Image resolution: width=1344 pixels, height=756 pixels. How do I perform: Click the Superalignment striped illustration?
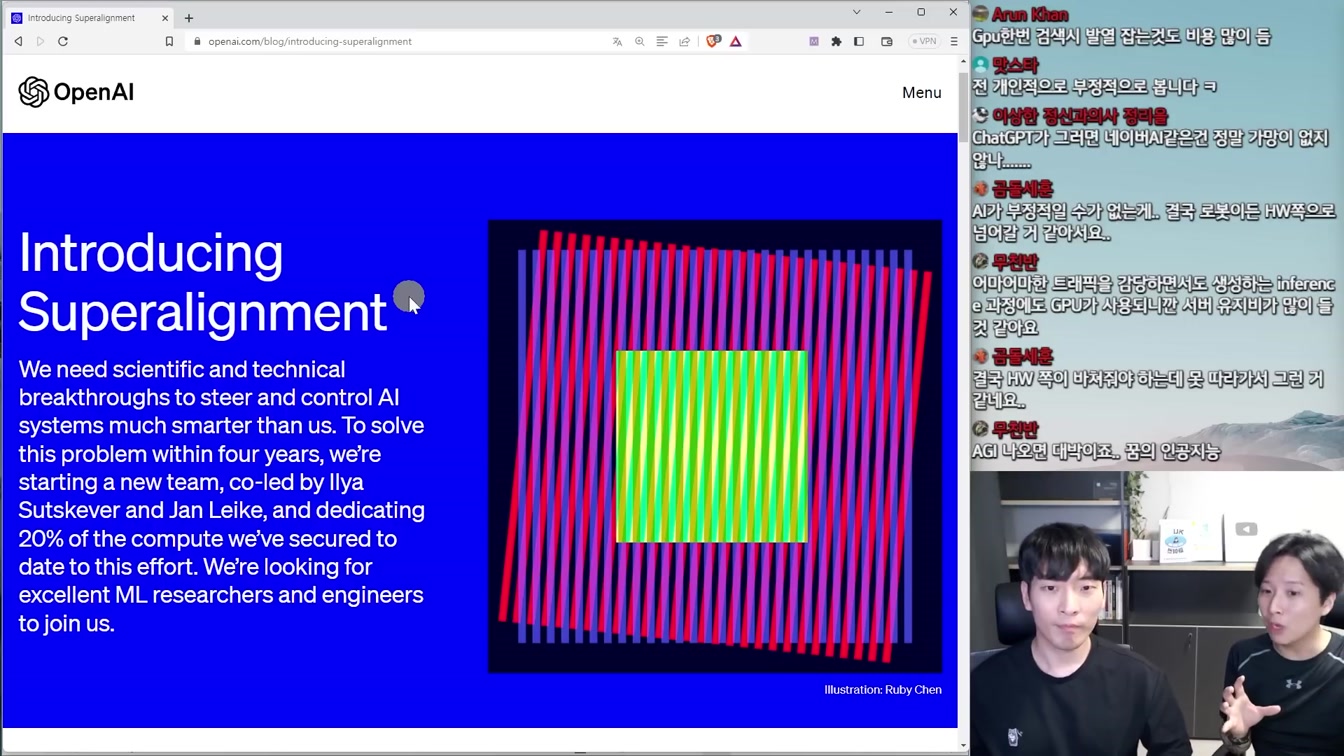pyautogui.click(x=715, y=446)
